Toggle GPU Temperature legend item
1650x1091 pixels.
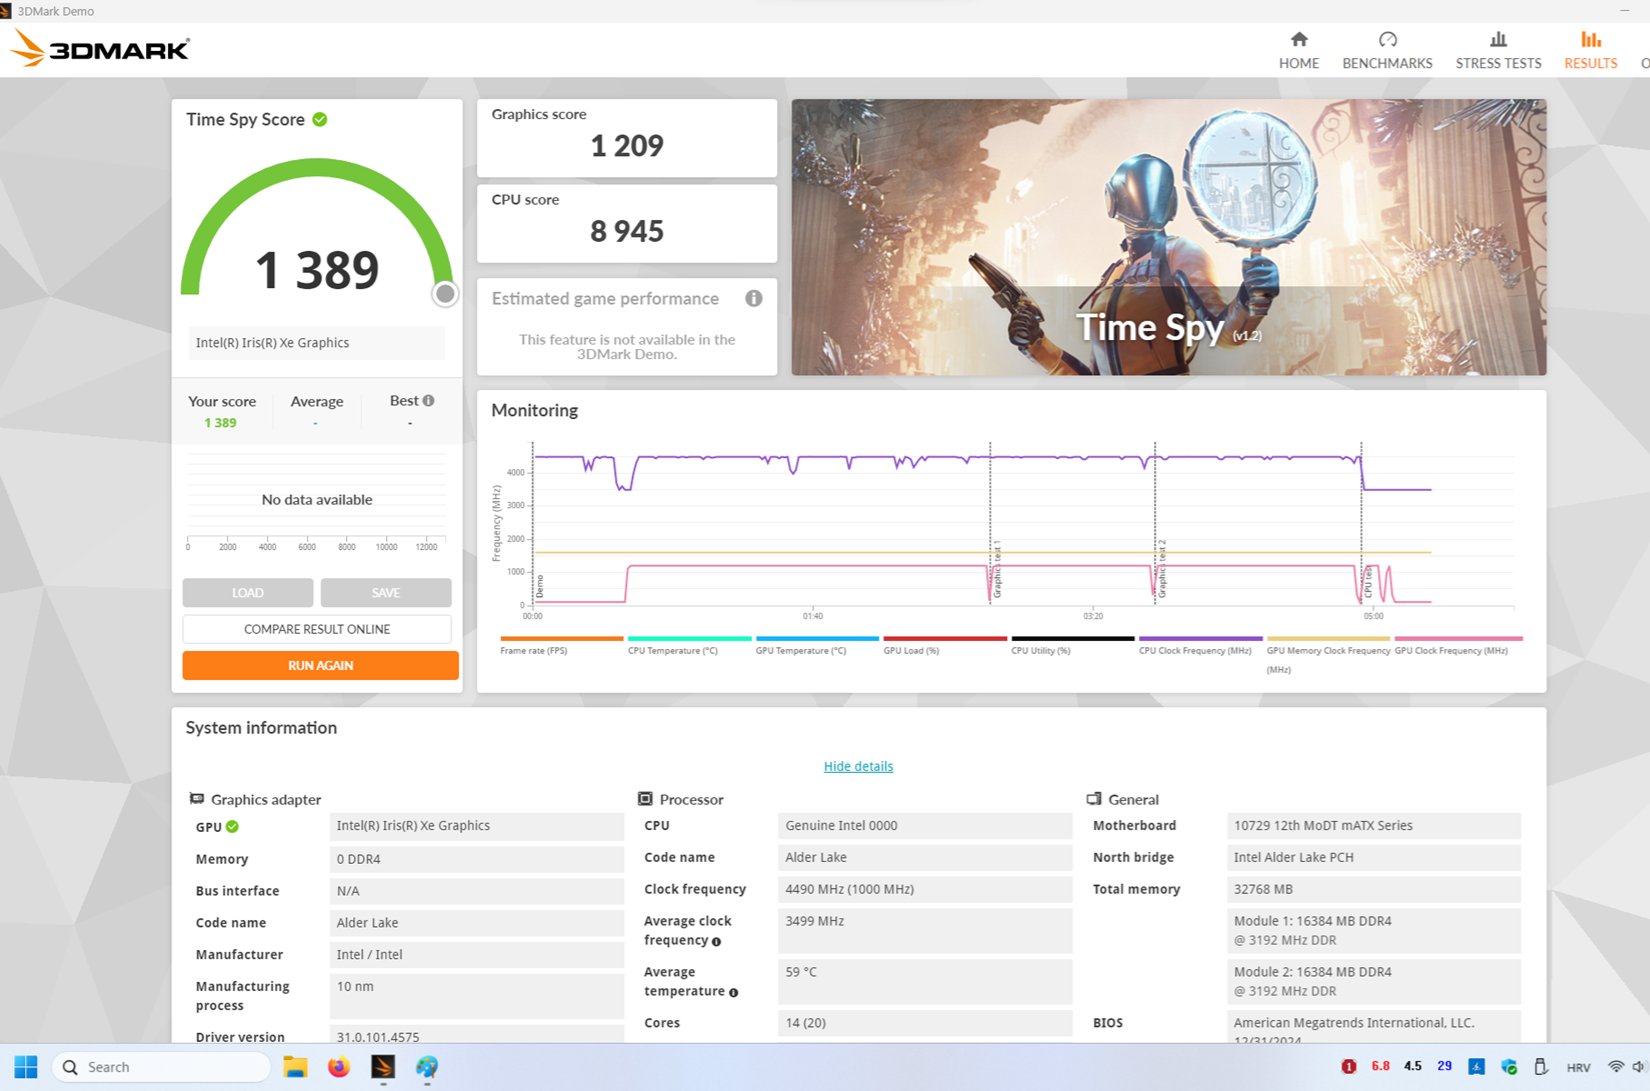click(x=817, y=645)
